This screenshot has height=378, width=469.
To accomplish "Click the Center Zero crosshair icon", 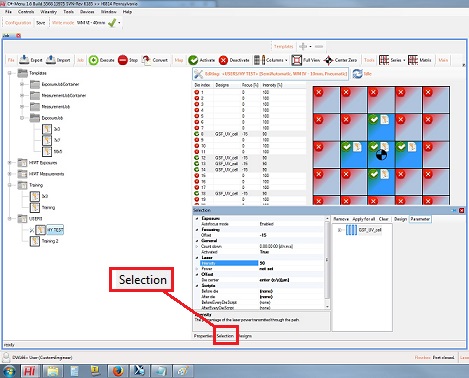I will (x=328, y=60).
